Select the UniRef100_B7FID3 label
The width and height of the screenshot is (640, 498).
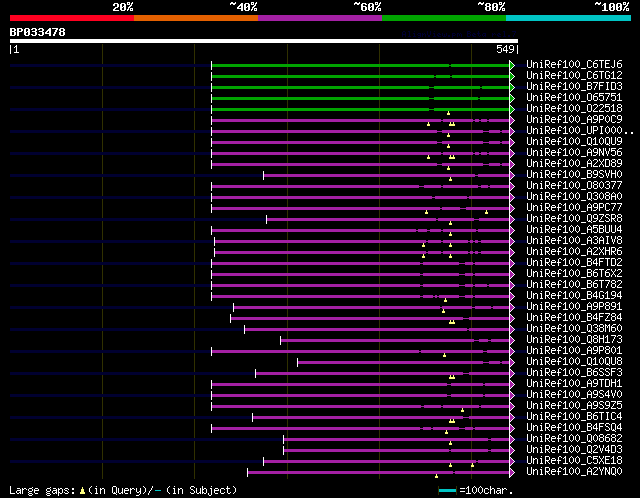click(574, 86)
